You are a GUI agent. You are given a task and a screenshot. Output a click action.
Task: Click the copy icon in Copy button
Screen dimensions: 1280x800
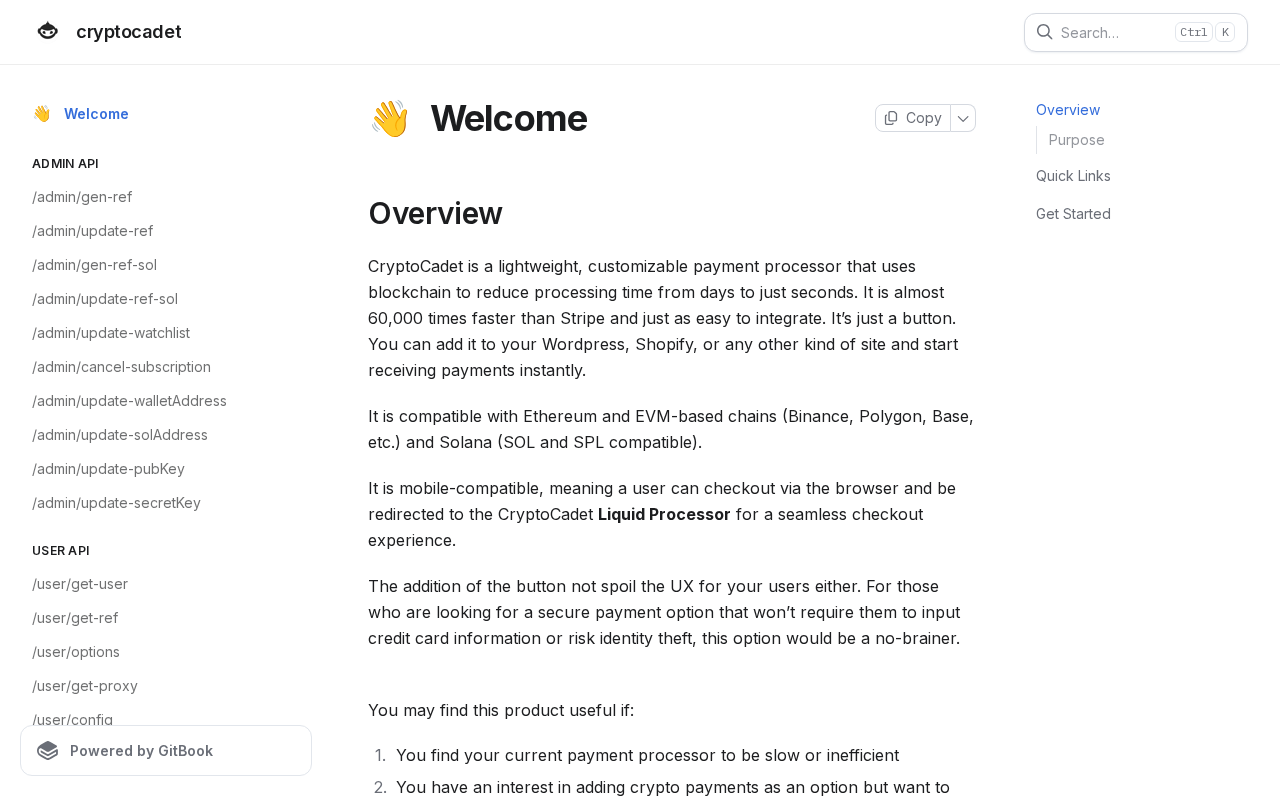(891, 118)
